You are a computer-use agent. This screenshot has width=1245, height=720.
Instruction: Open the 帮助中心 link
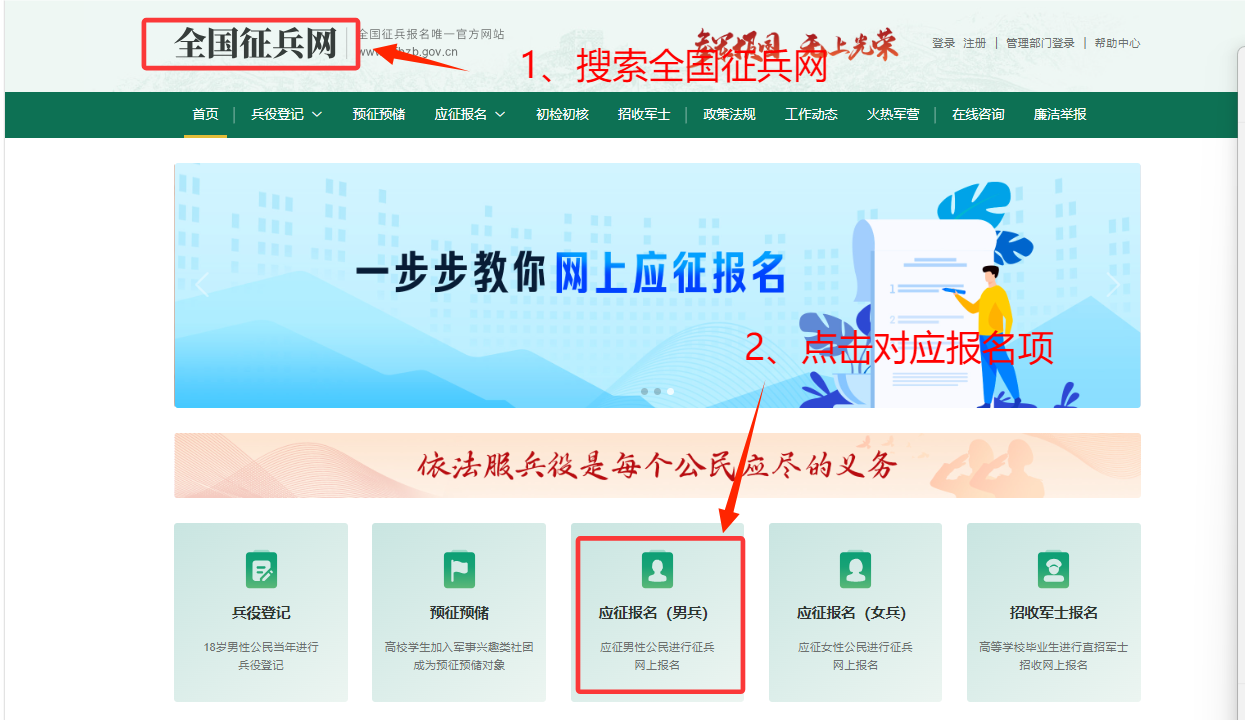[1117, 44]
